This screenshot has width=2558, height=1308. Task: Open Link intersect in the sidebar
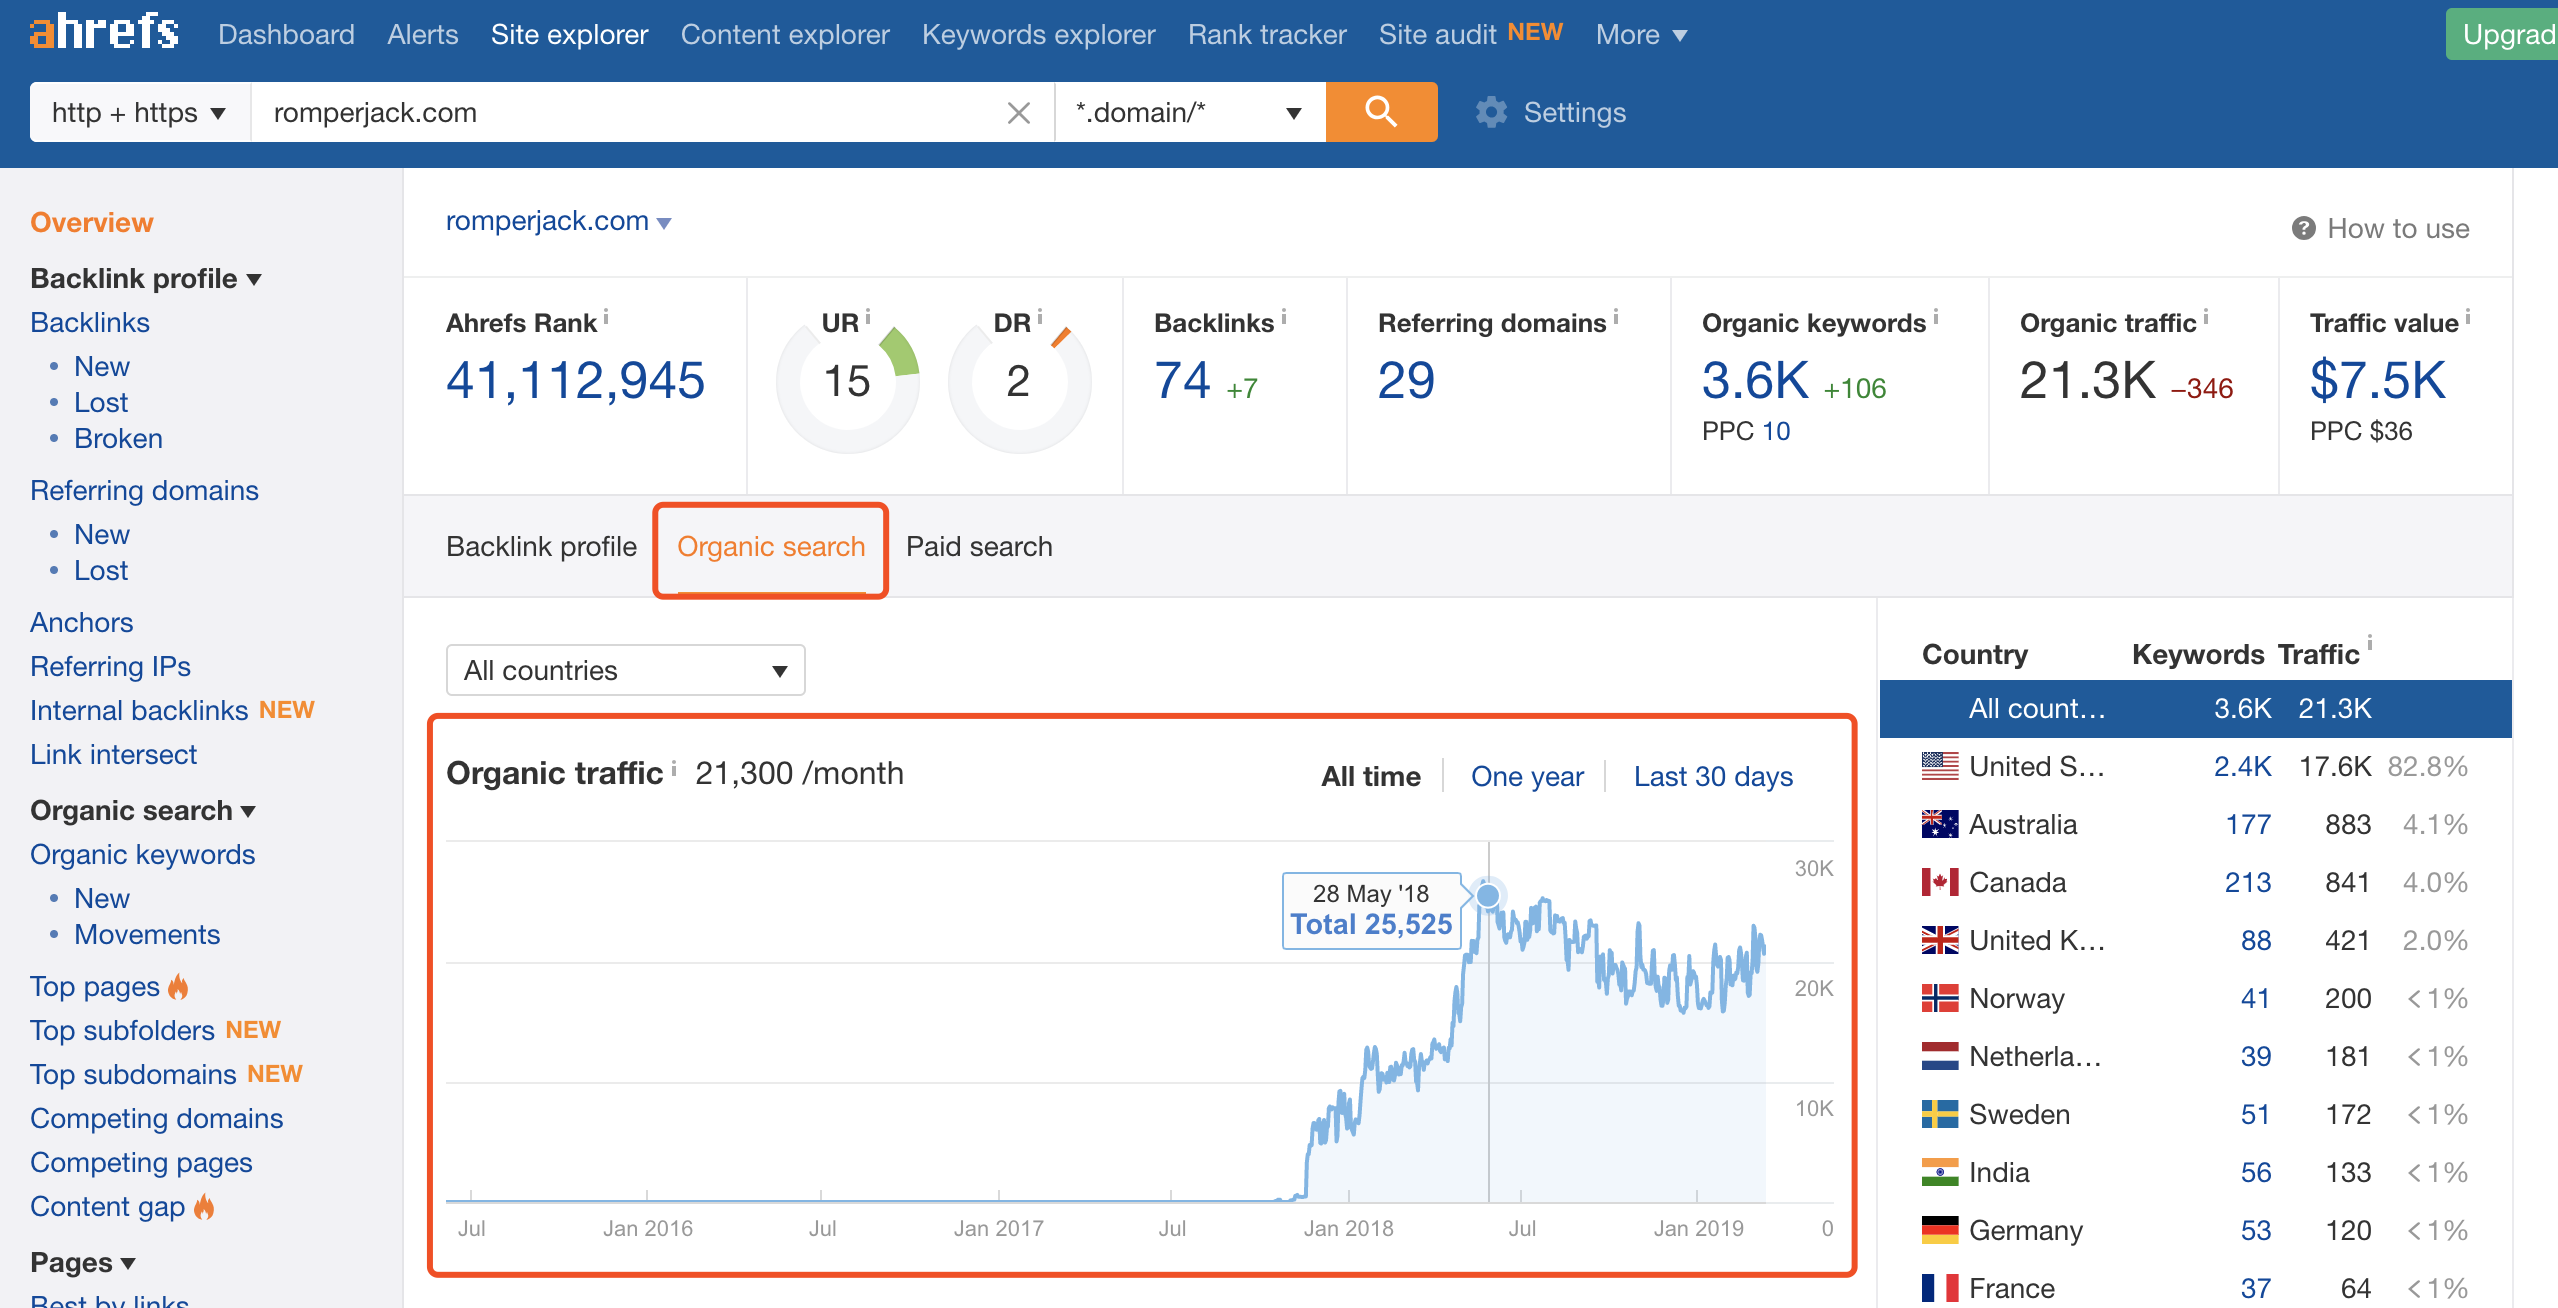tap(113, 754)
